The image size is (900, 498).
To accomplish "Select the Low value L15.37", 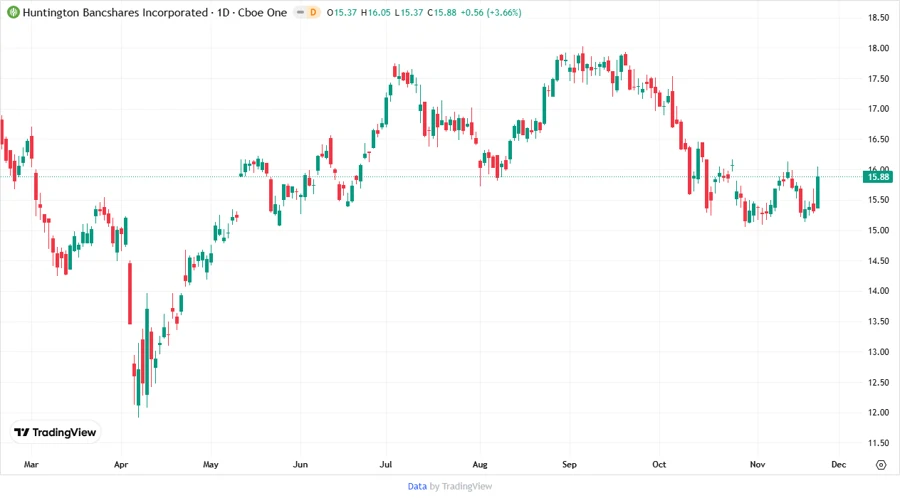I will (409, 12).
